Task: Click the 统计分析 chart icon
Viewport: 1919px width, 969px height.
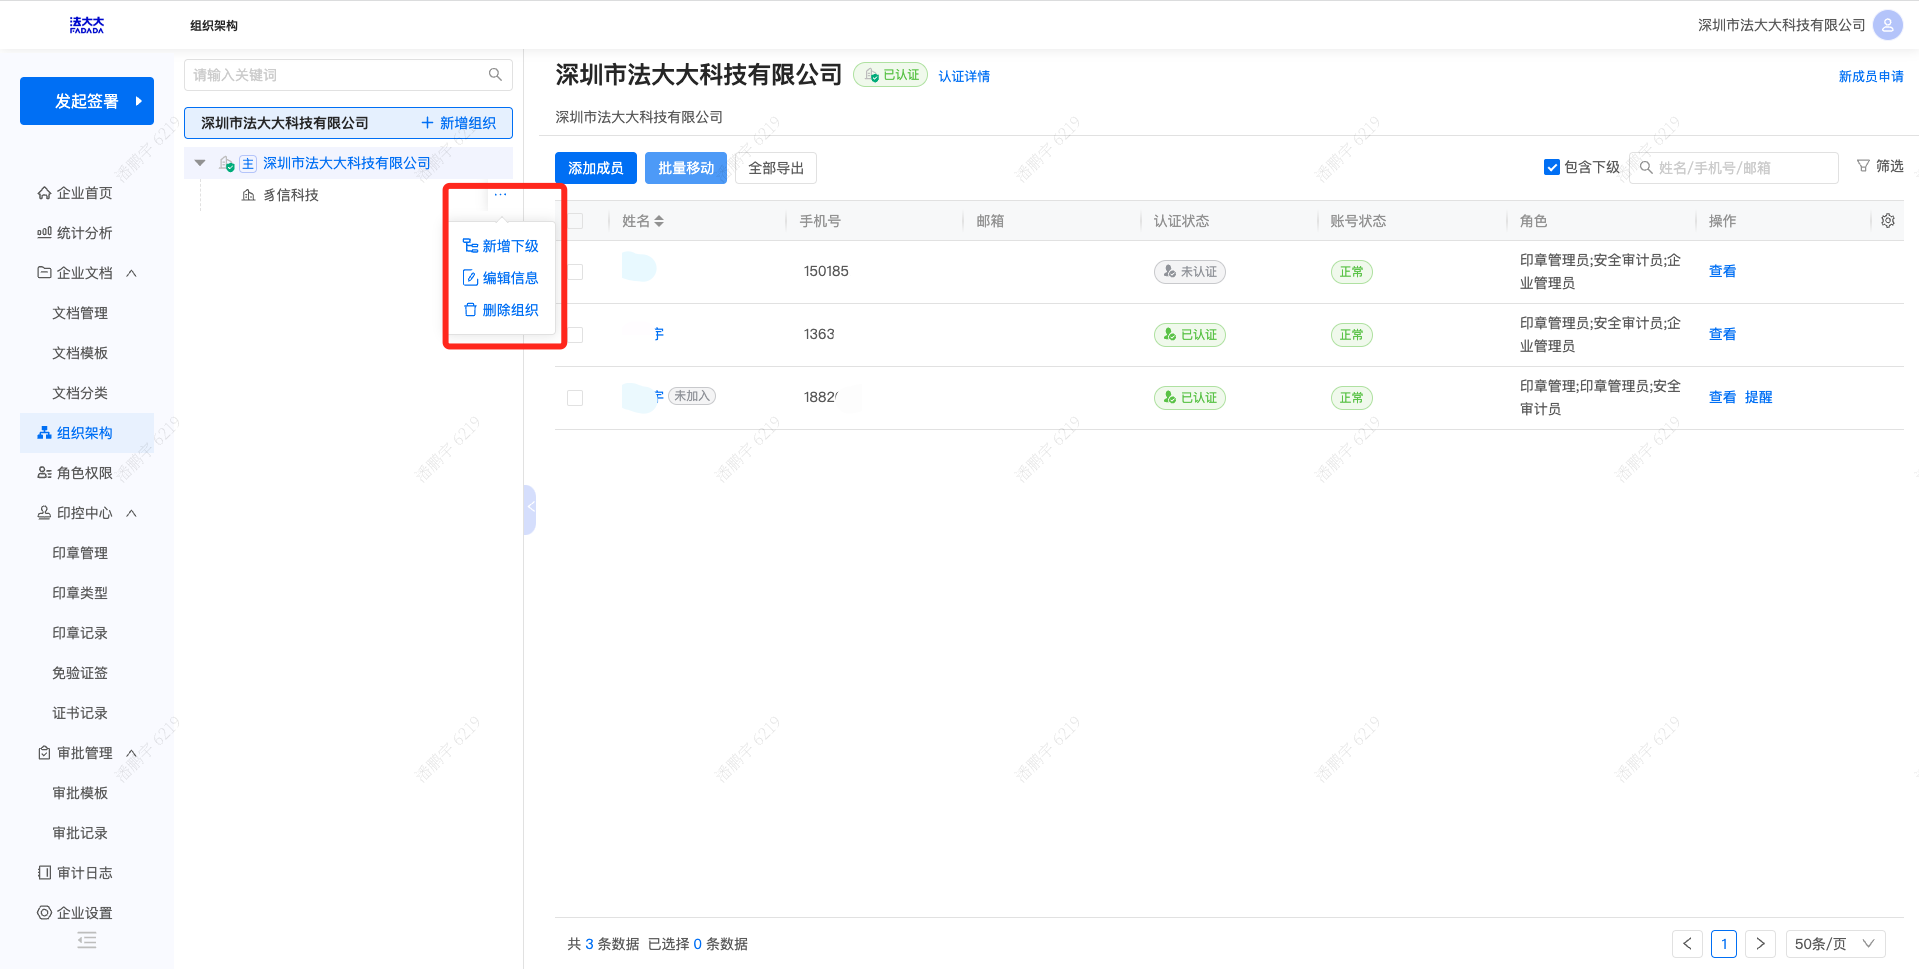Action: (44, 233)
